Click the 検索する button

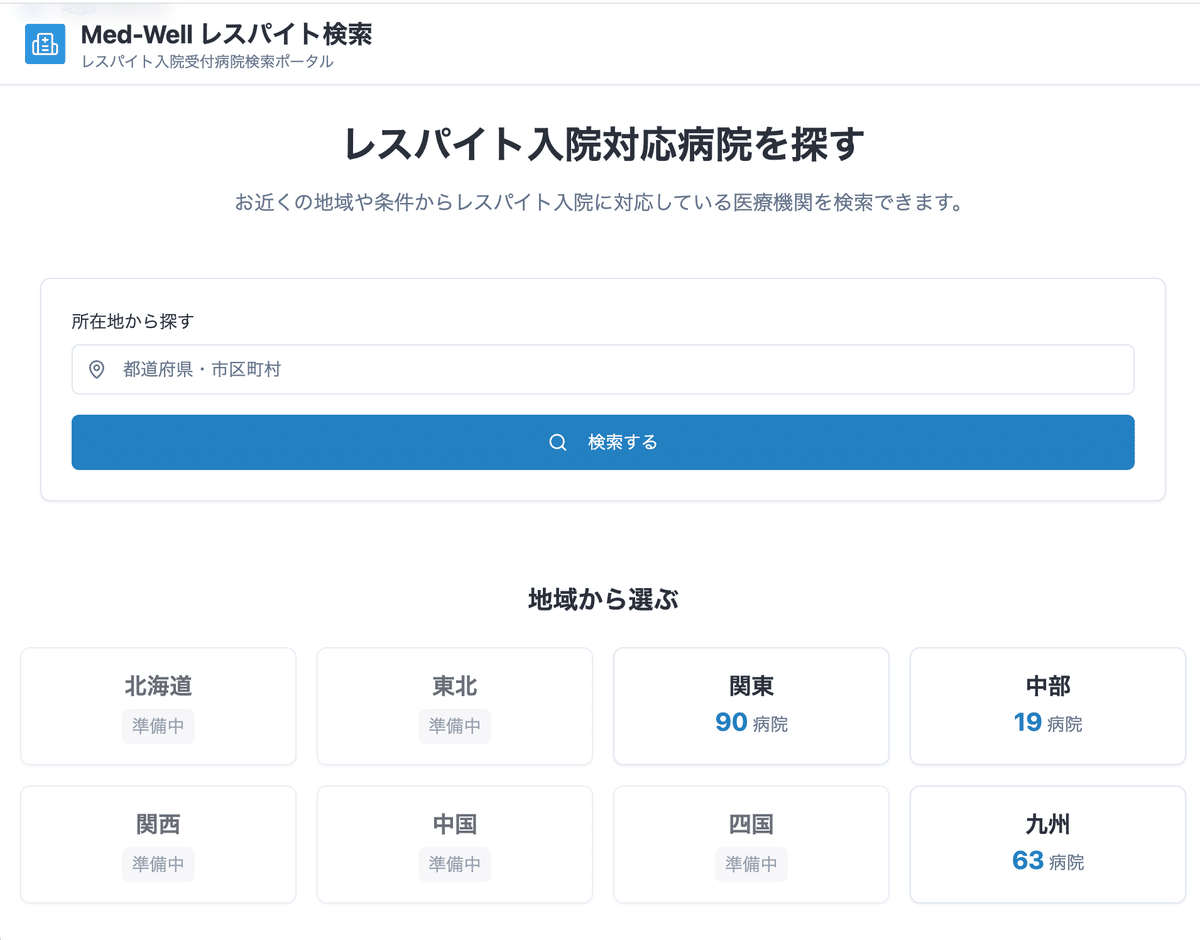click(603, 442)
